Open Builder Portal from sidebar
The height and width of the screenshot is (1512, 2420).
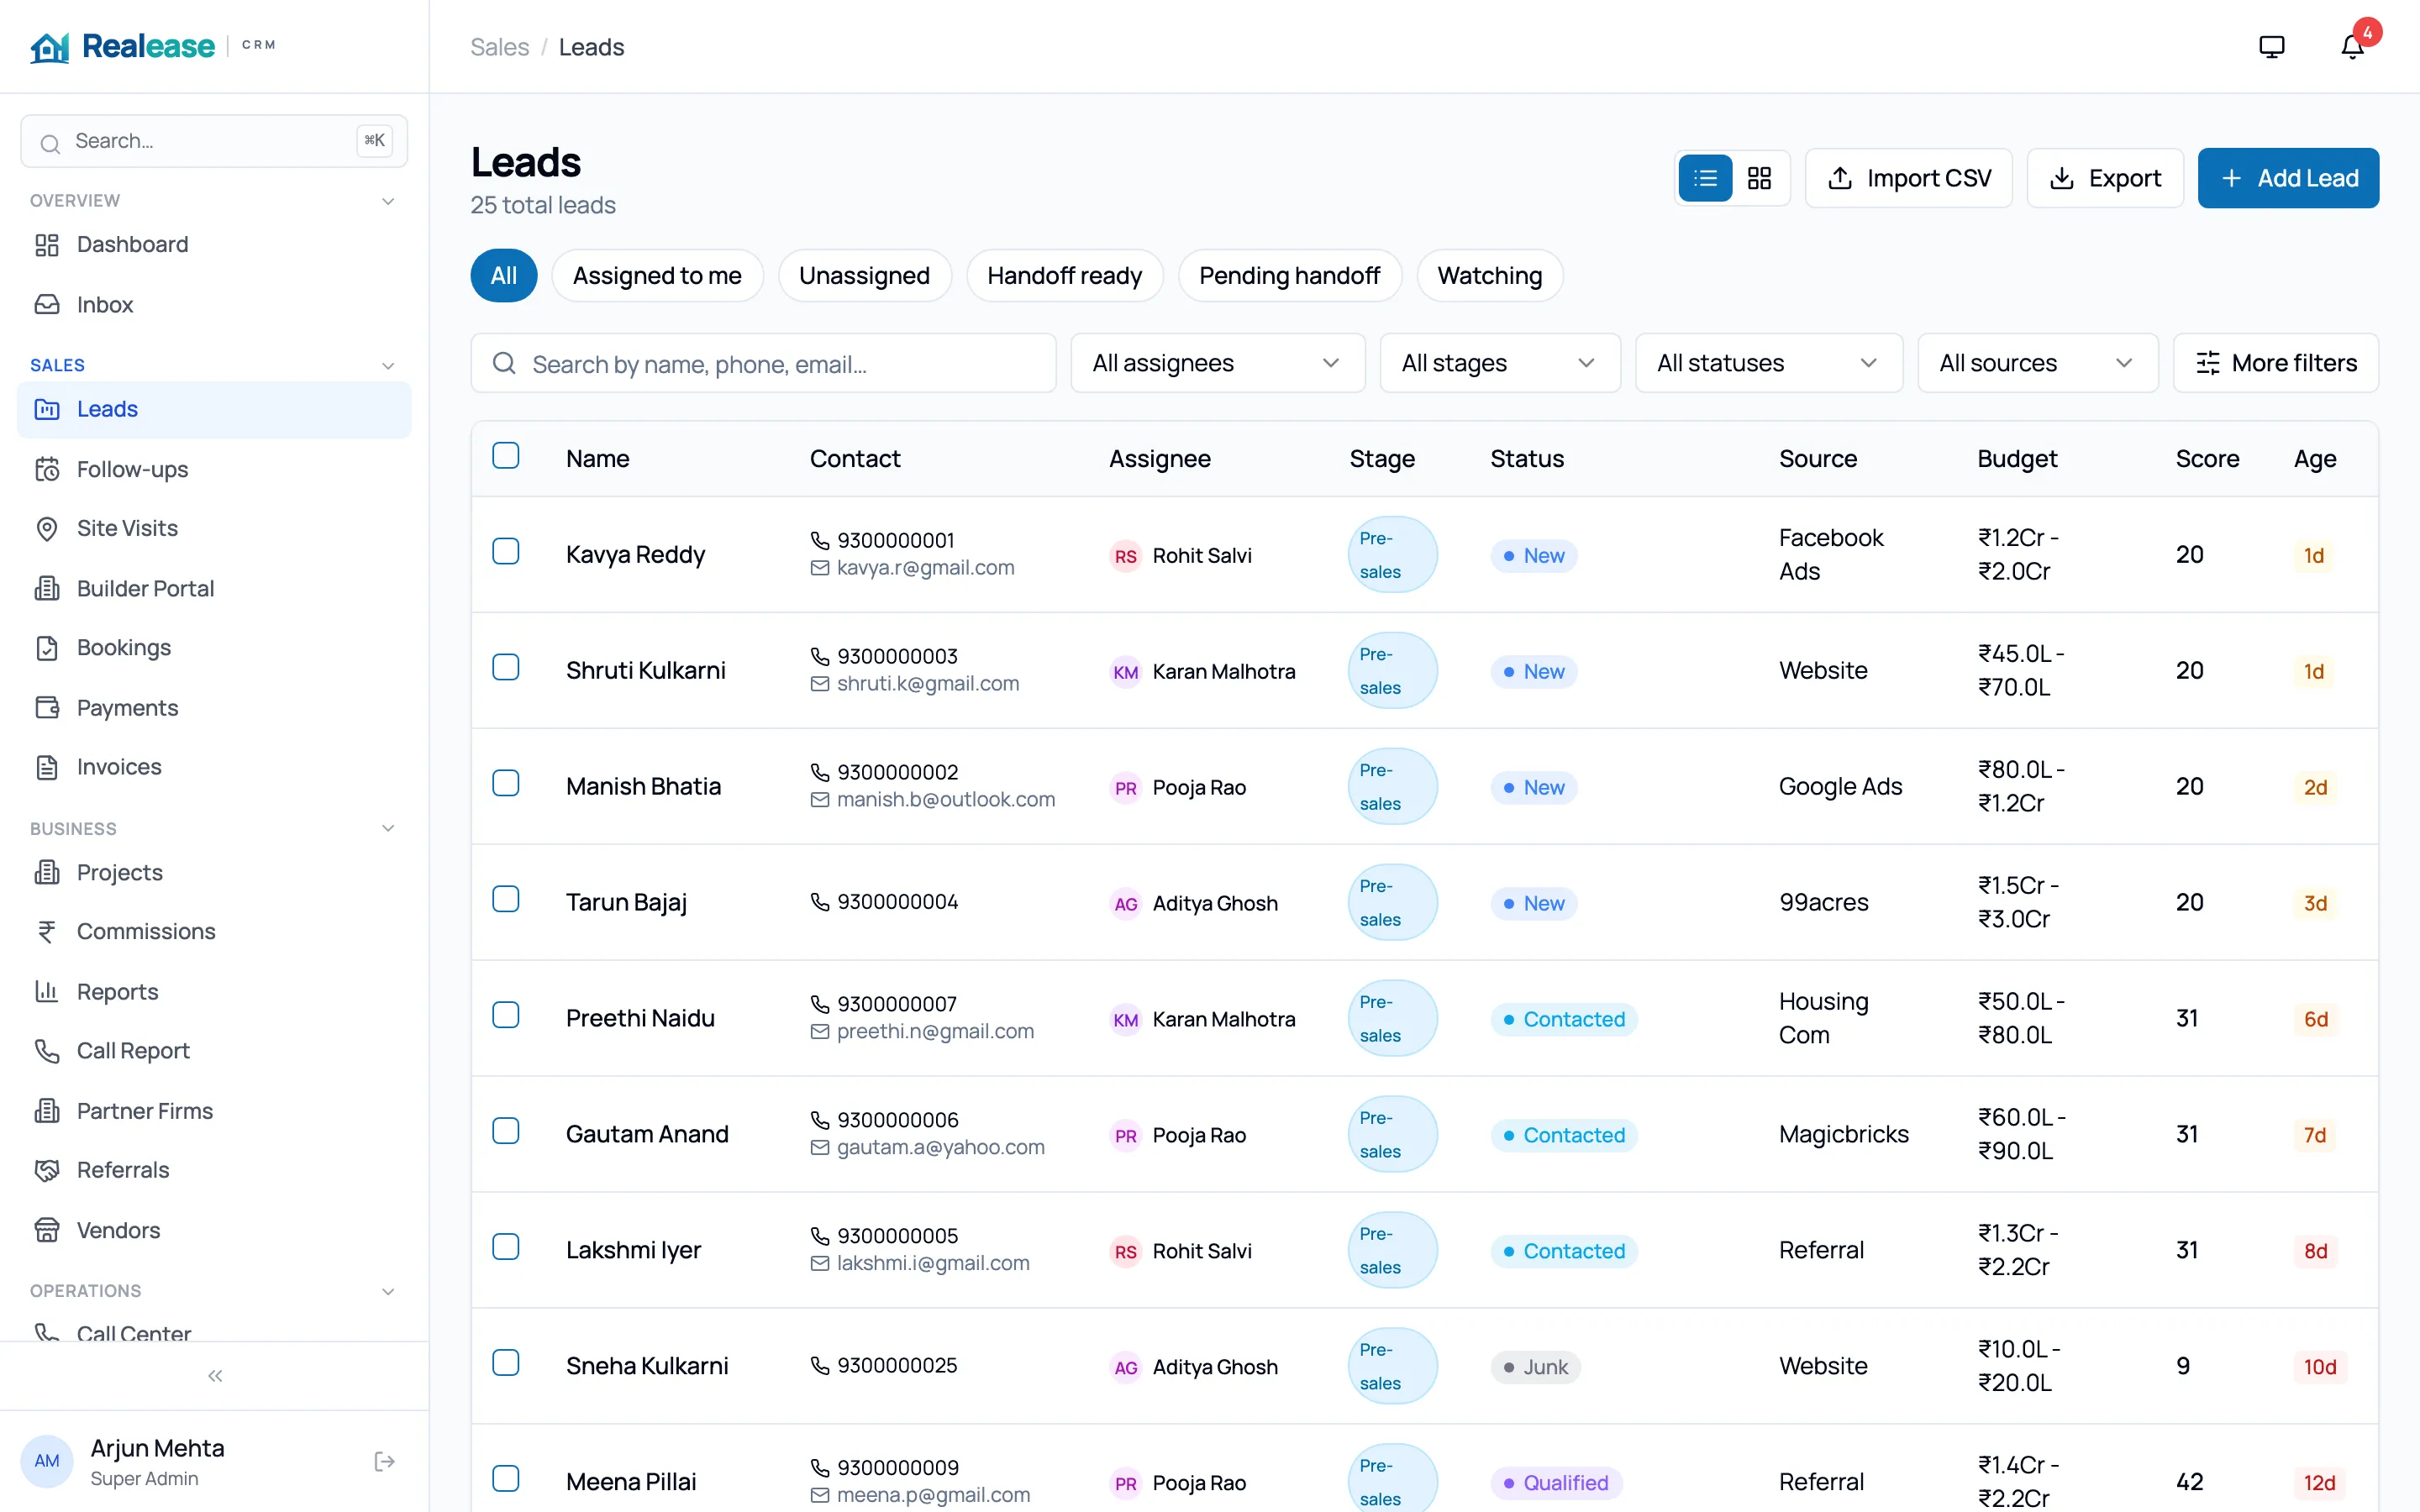coord(214,588)
